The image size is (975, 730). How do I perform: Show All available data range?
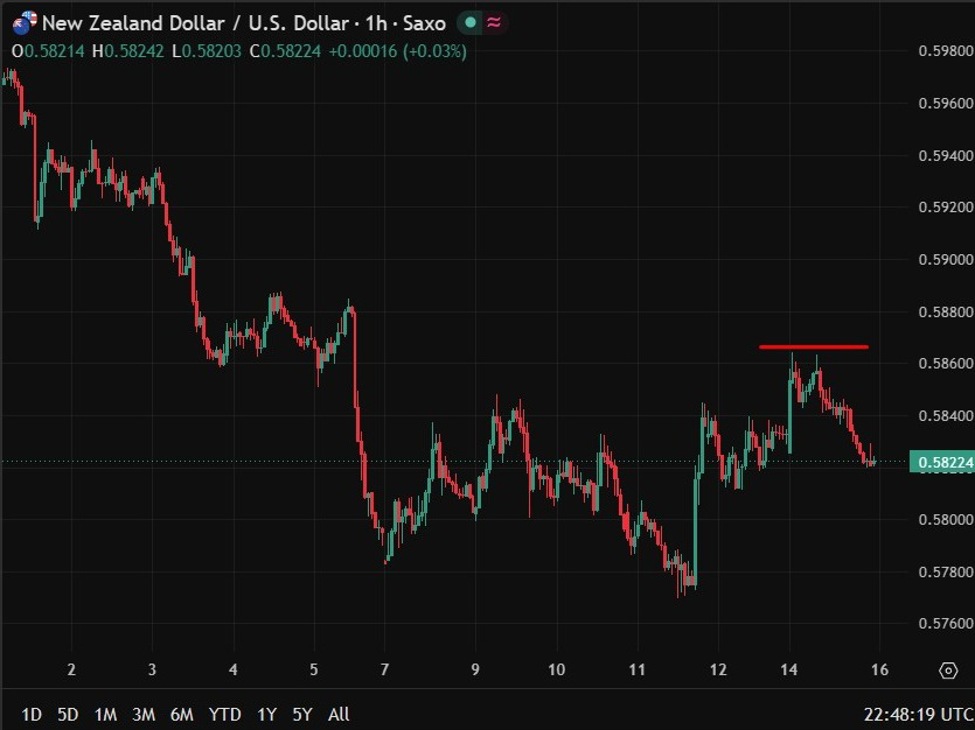tap(338, 714)
